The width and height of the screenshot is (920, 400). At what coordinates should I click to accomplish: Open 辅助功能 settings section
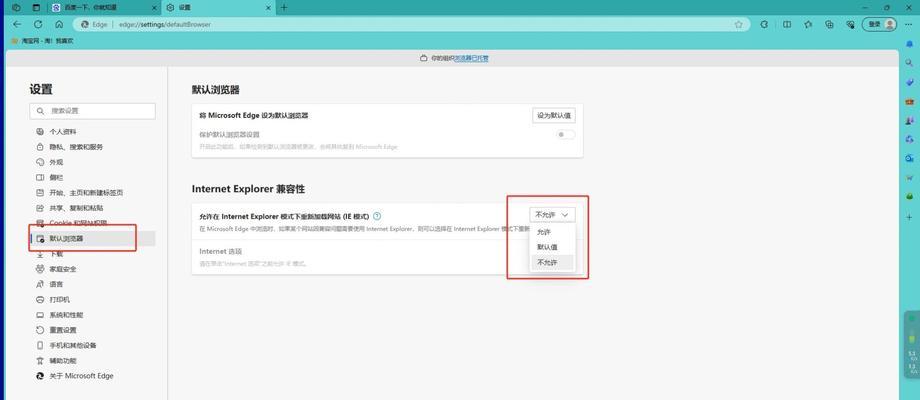(93, 361)
